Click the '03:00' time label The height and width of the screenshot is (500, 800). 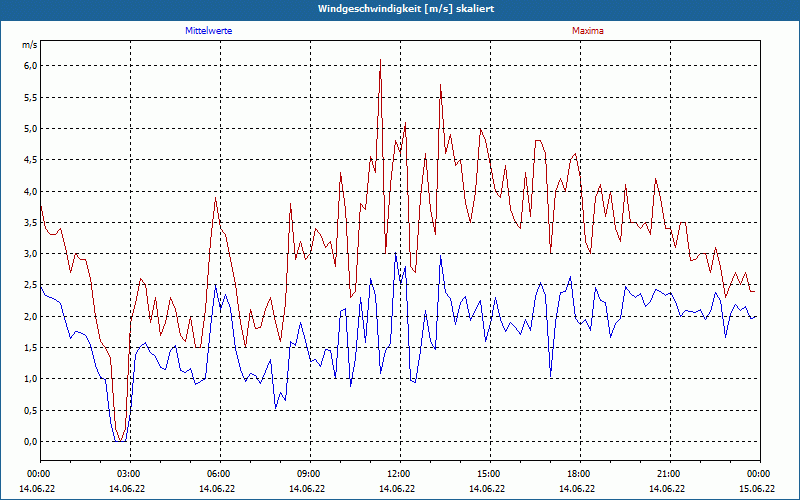click(x=128, y=474)
